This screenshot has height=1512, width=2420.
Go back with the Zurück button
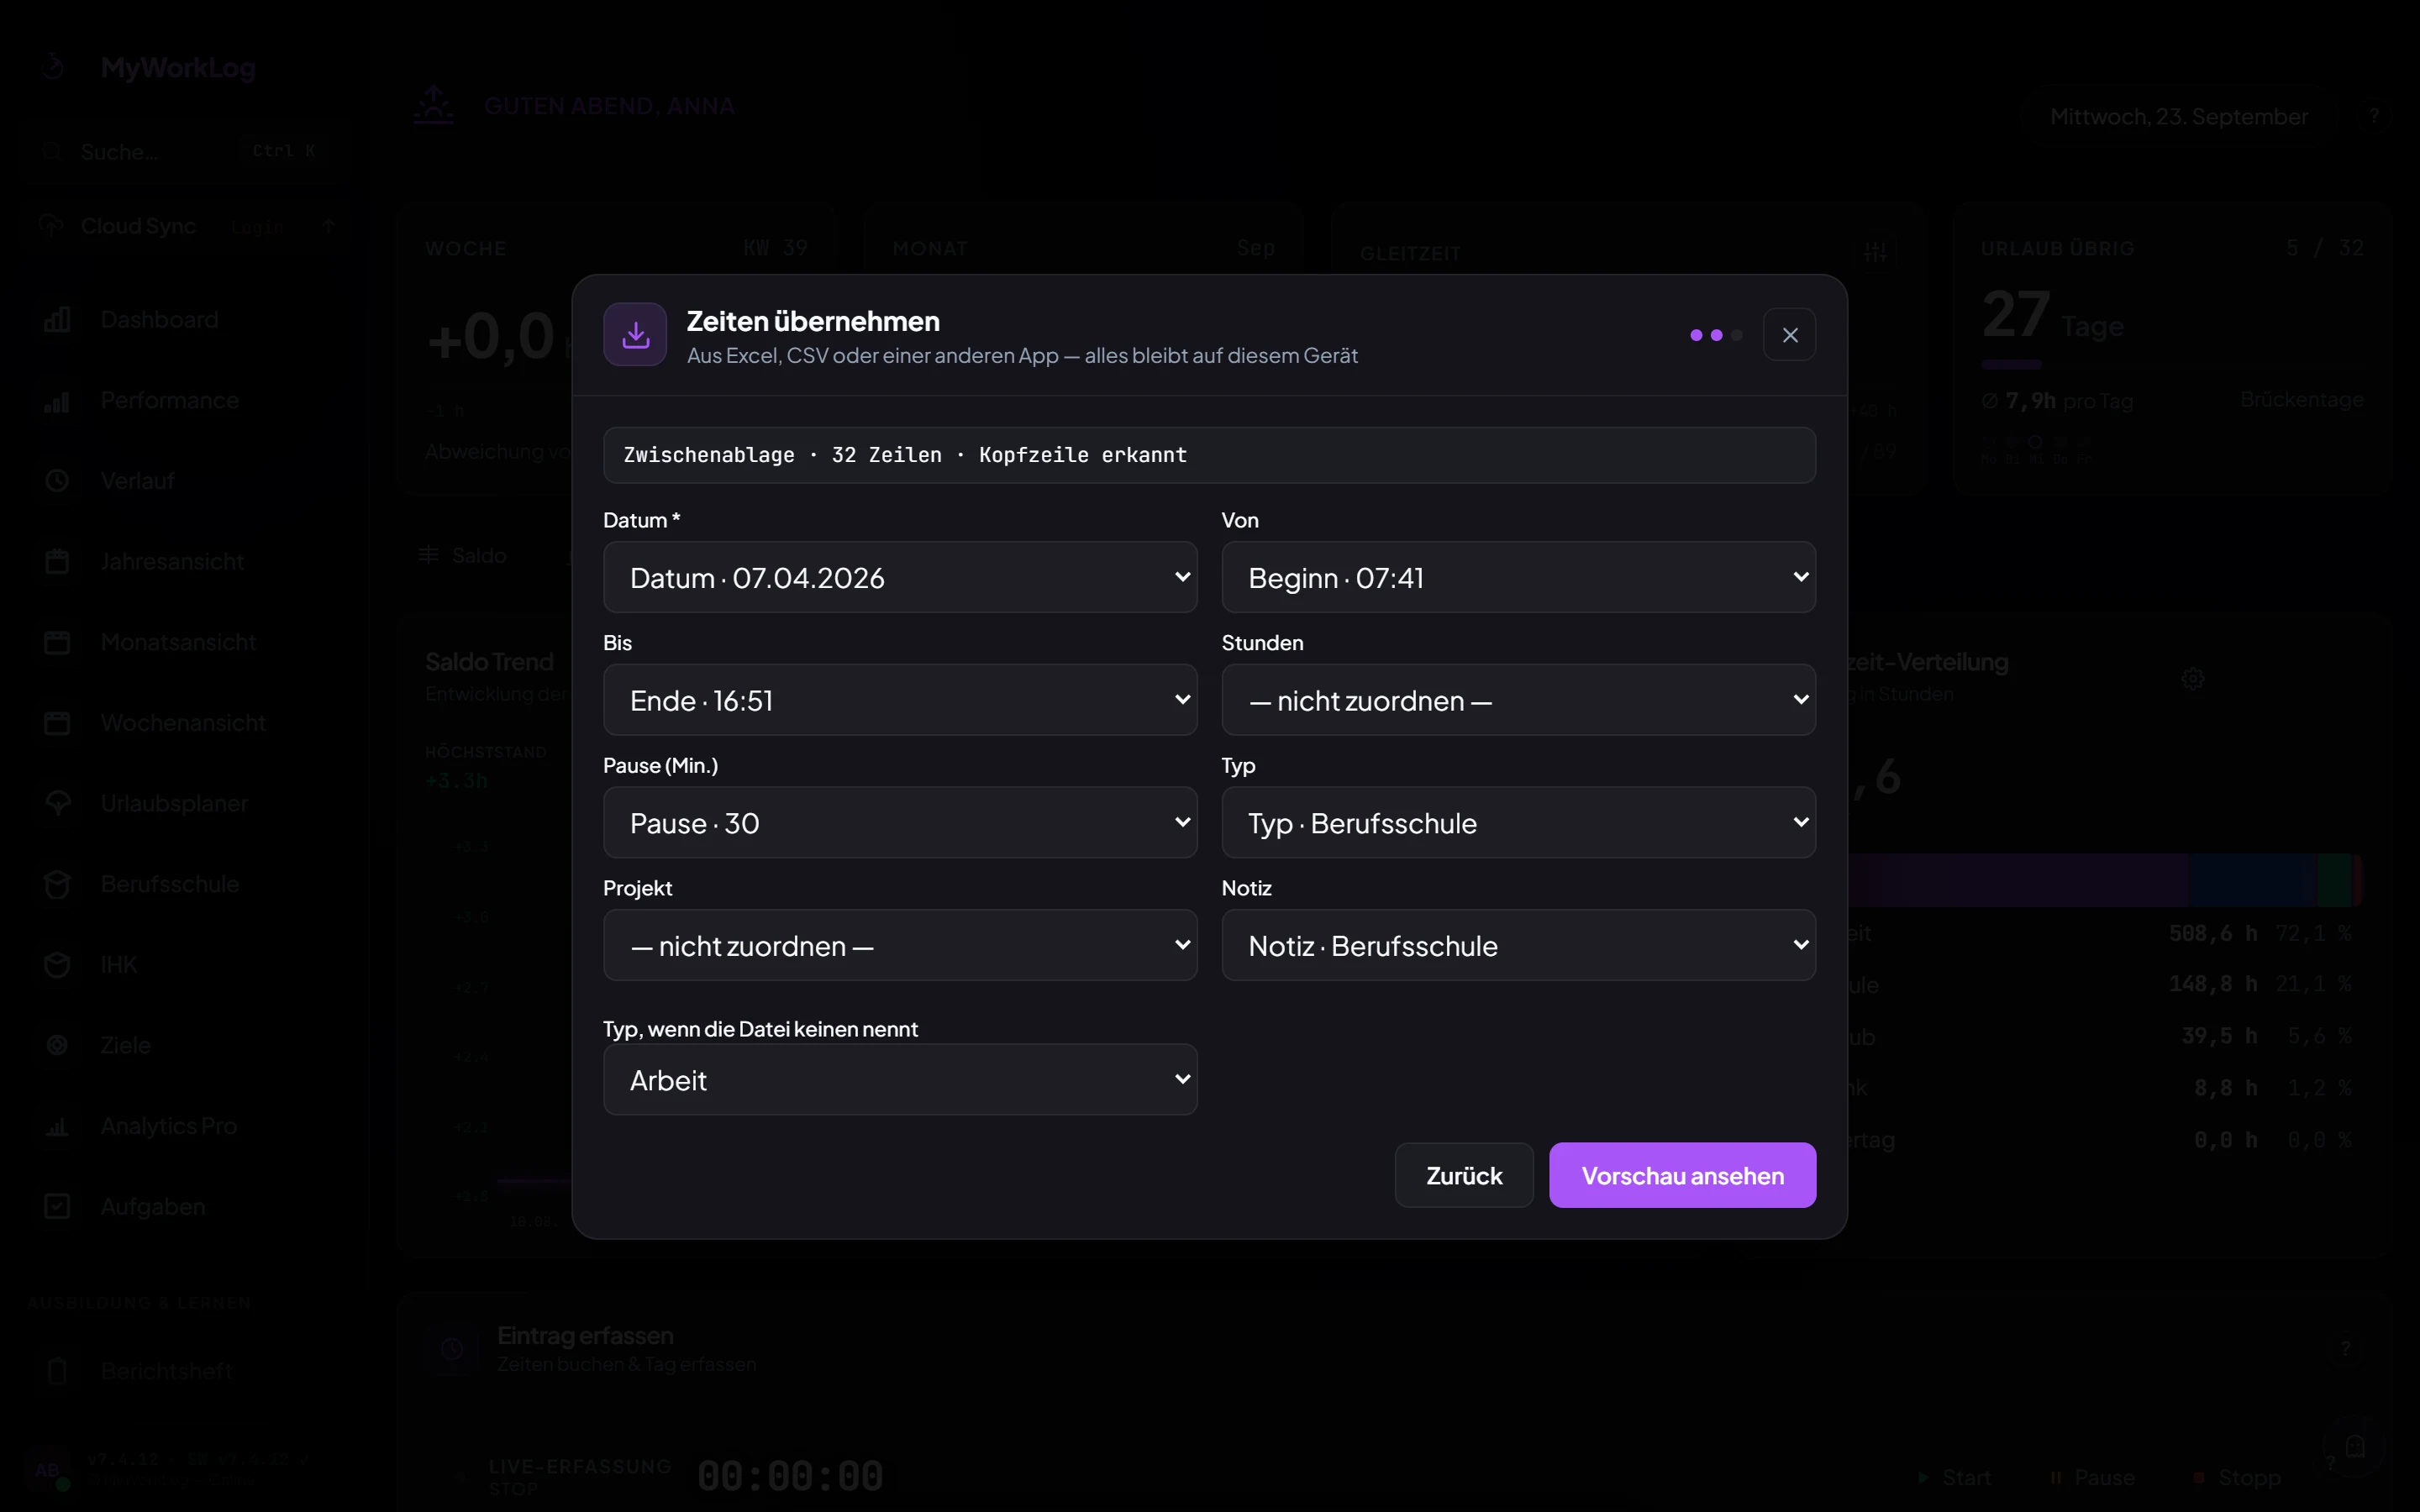(x=1464, y=1175)
